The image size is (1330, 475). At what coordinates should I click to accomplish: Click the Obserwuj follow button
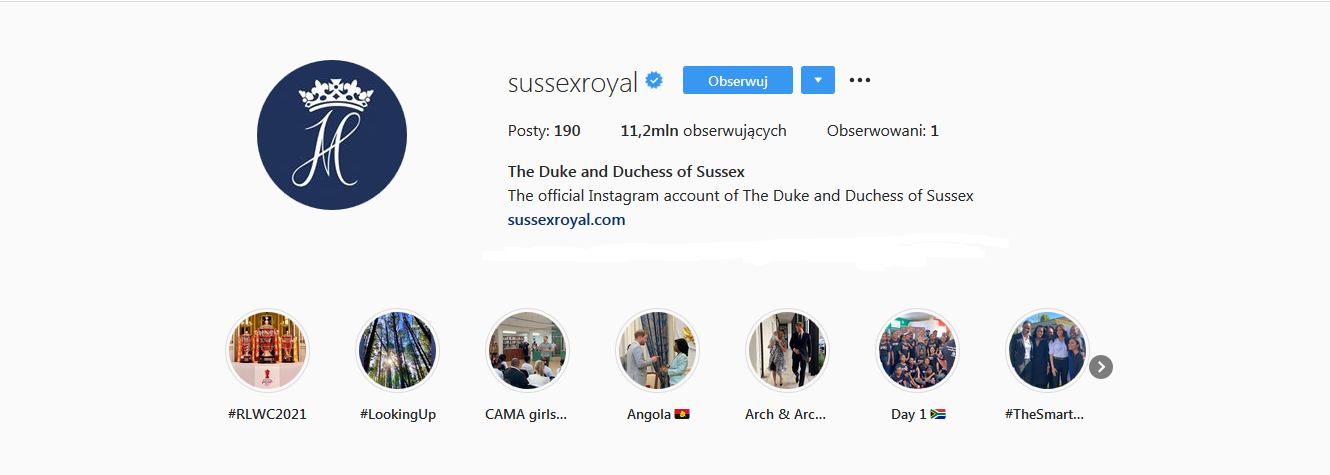[x=738, y=80]
